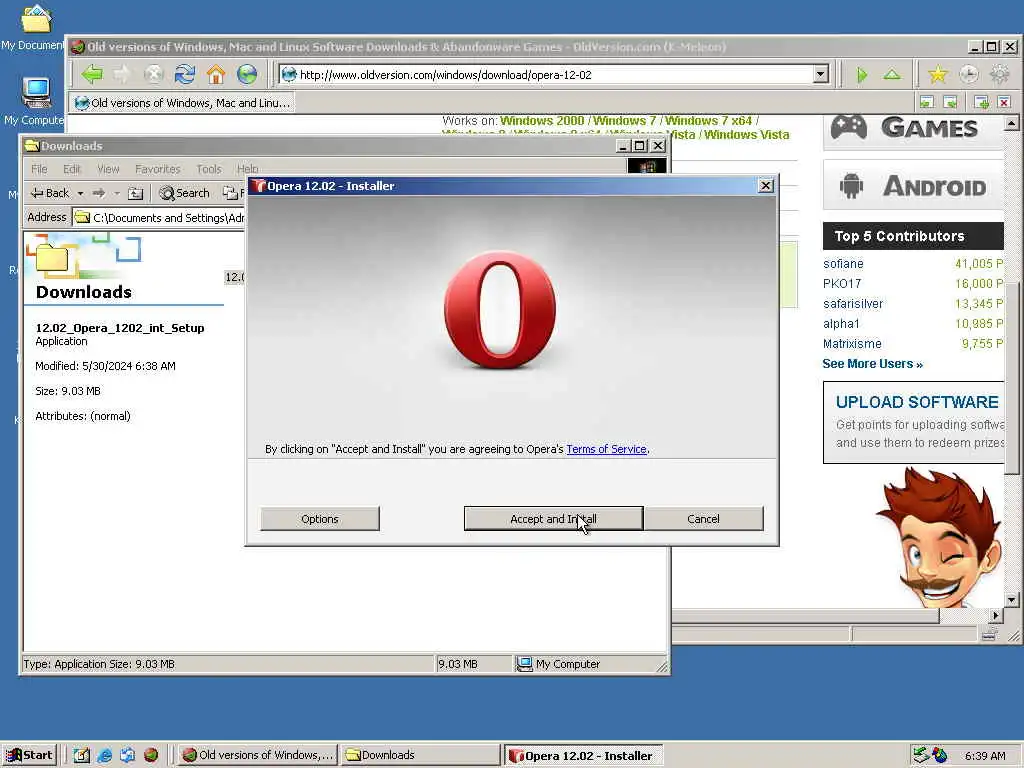Click Forward arrow in Downloads explorer
1024x768 pixels.
[x=99, y=193]
